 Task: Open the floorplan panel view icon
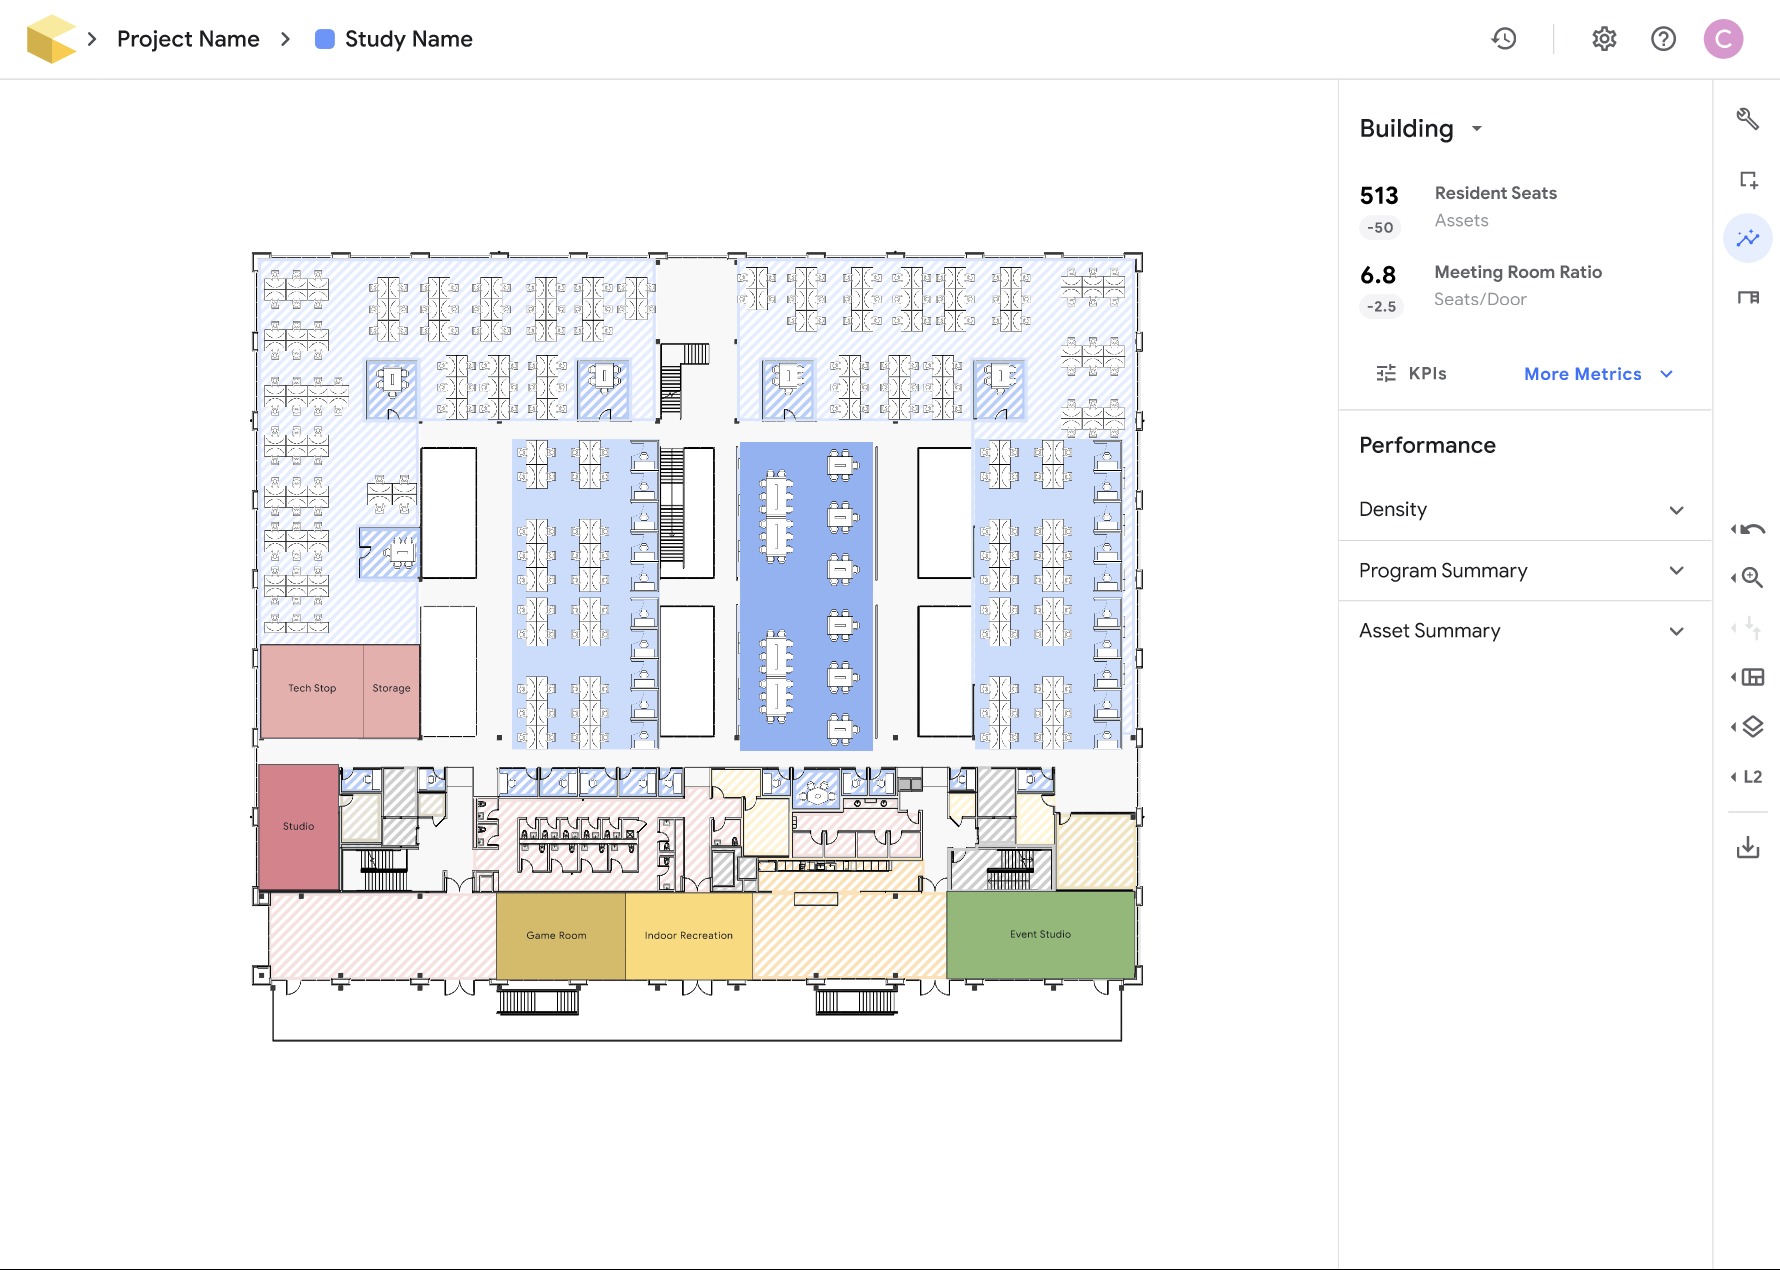click(x=1748, y=297)
